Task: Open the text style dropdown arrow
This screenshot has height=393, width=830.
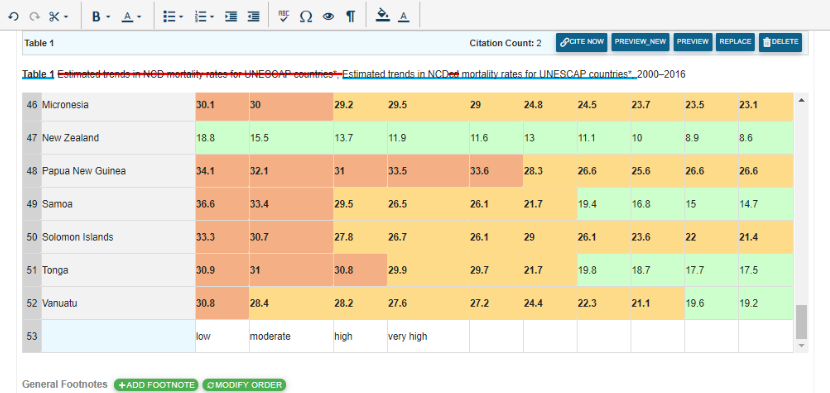Action: pyautogui.click(x=139, y=17)
